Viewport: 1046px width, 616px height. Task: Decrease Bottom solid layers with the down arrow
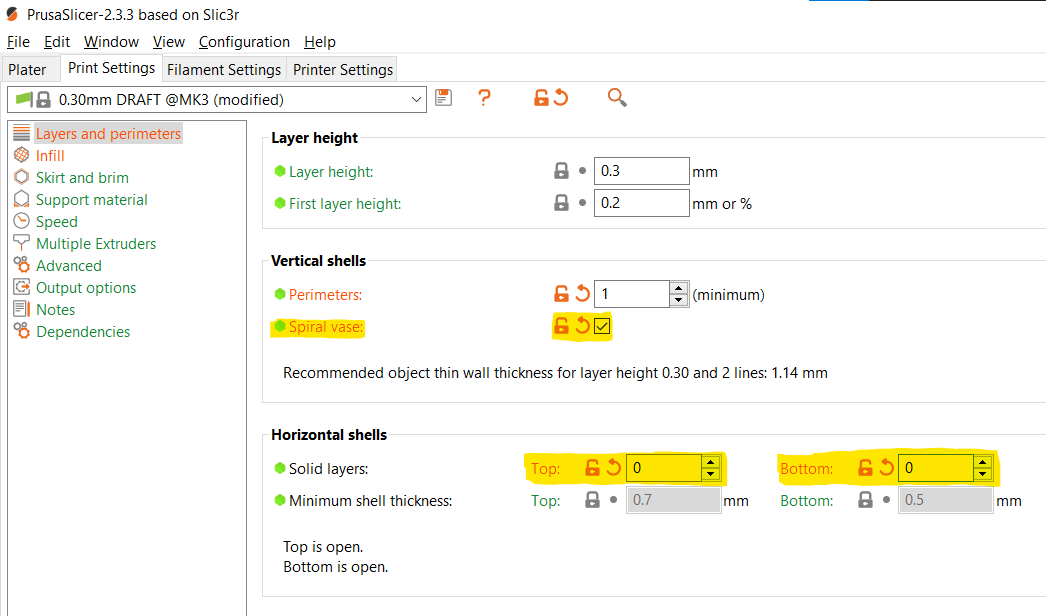(x=983, y=474)
